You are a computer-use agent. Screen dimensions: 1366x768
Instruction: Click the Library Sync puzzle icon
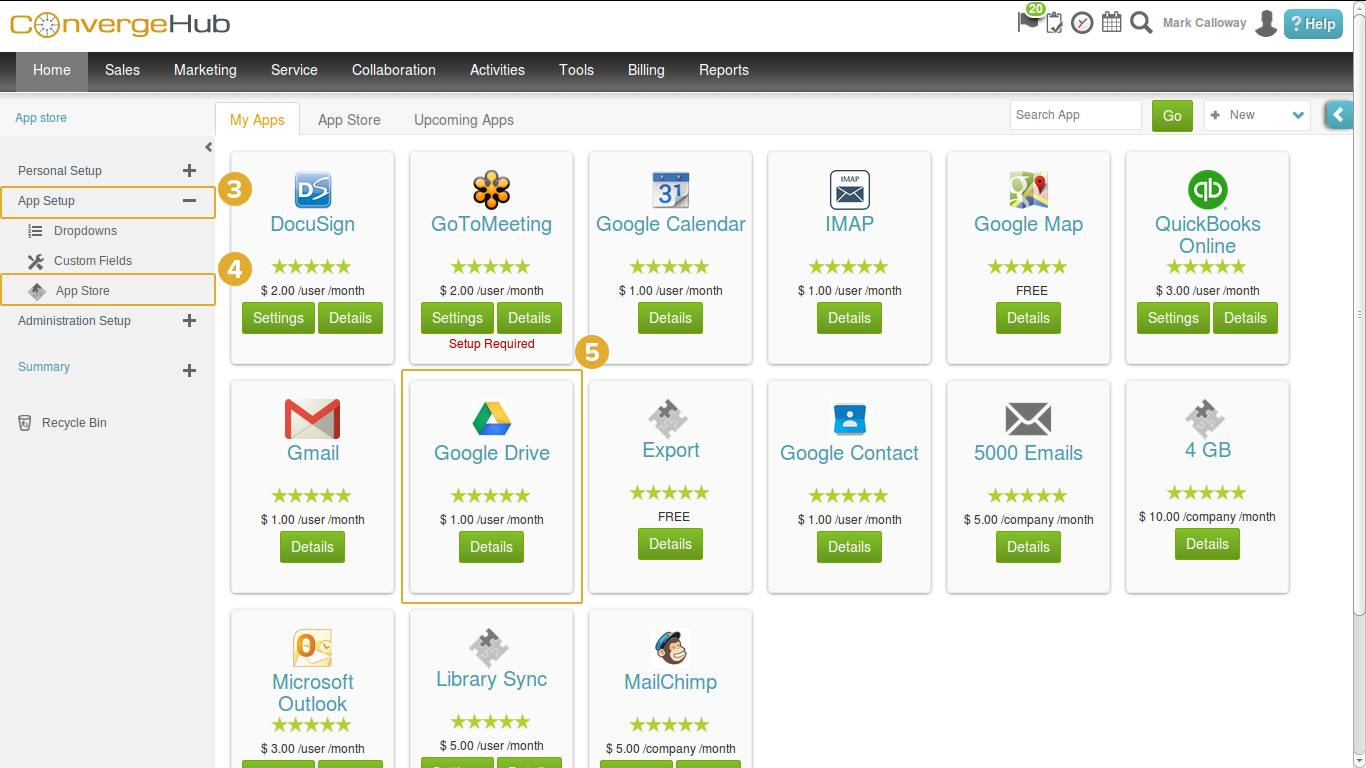pos(489,647)
